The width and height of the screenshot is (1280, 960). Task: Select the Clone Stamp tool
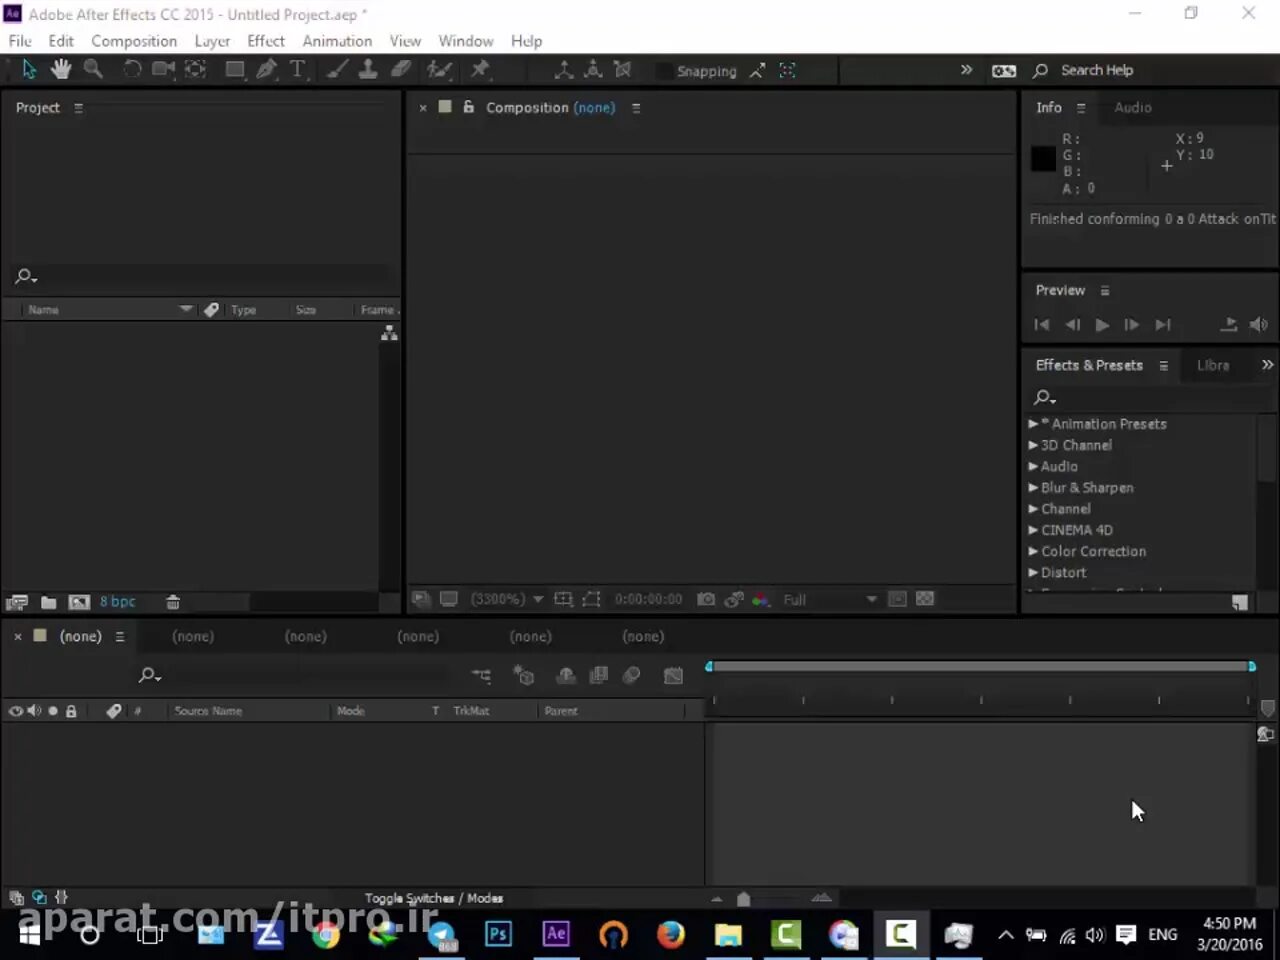368,69
